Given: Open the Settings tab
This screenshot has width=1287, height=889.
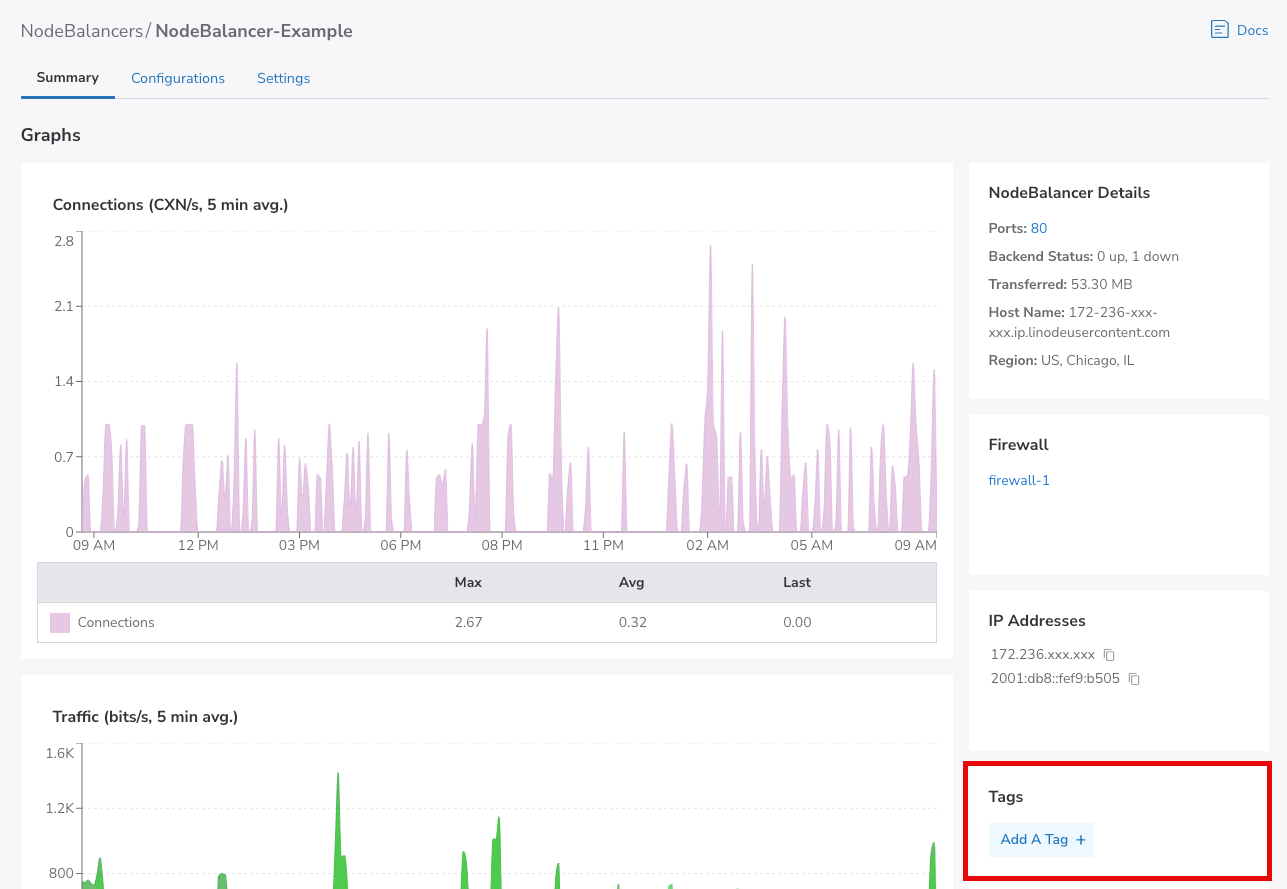Looking at the screenshot, I should (x=283, y=78).
